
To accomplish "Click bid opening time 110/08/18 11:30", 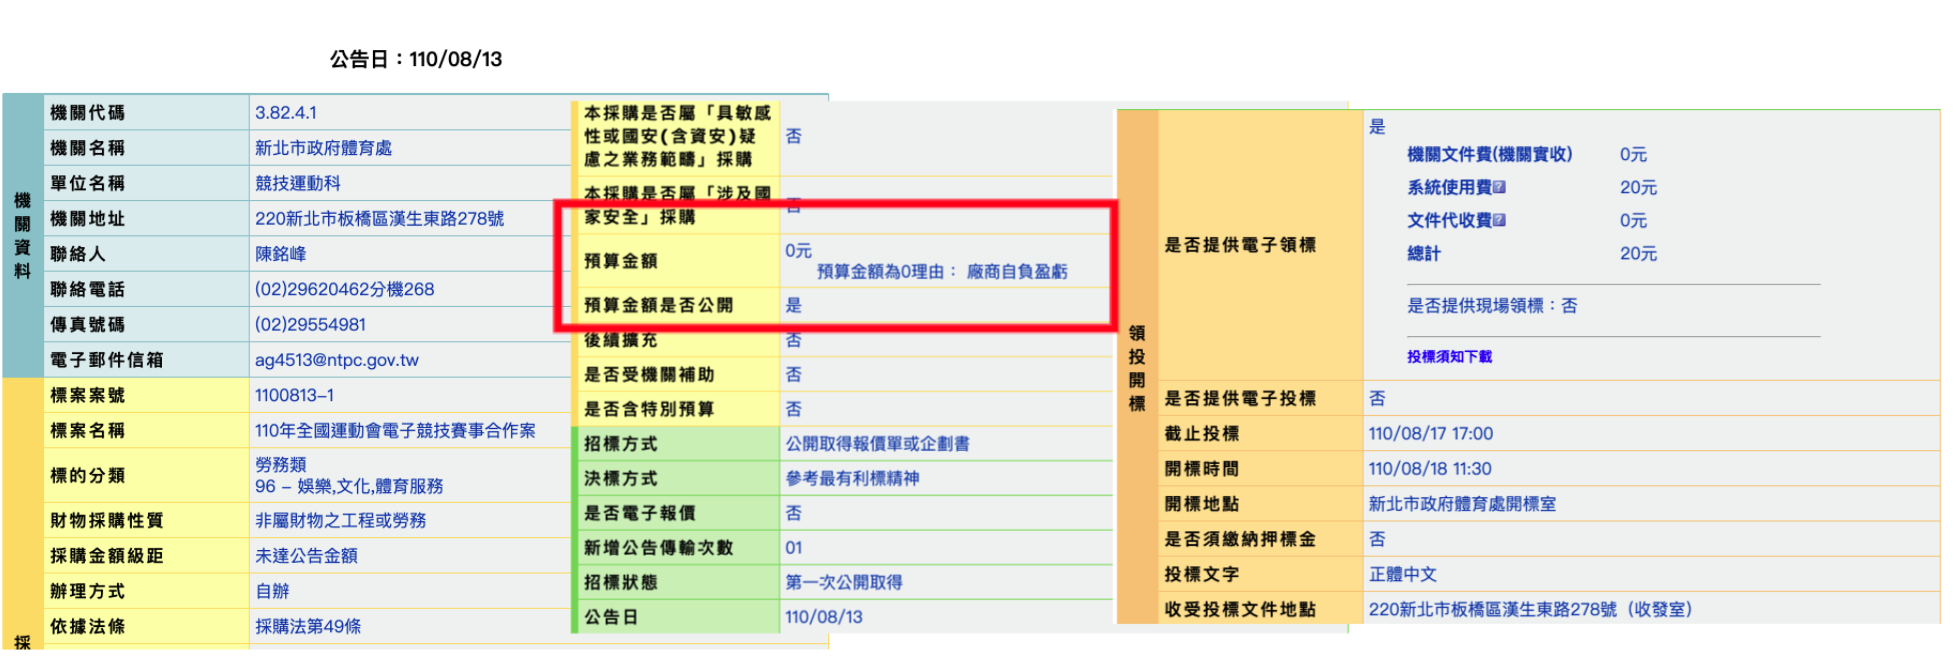I will [x=1430, y=468].
